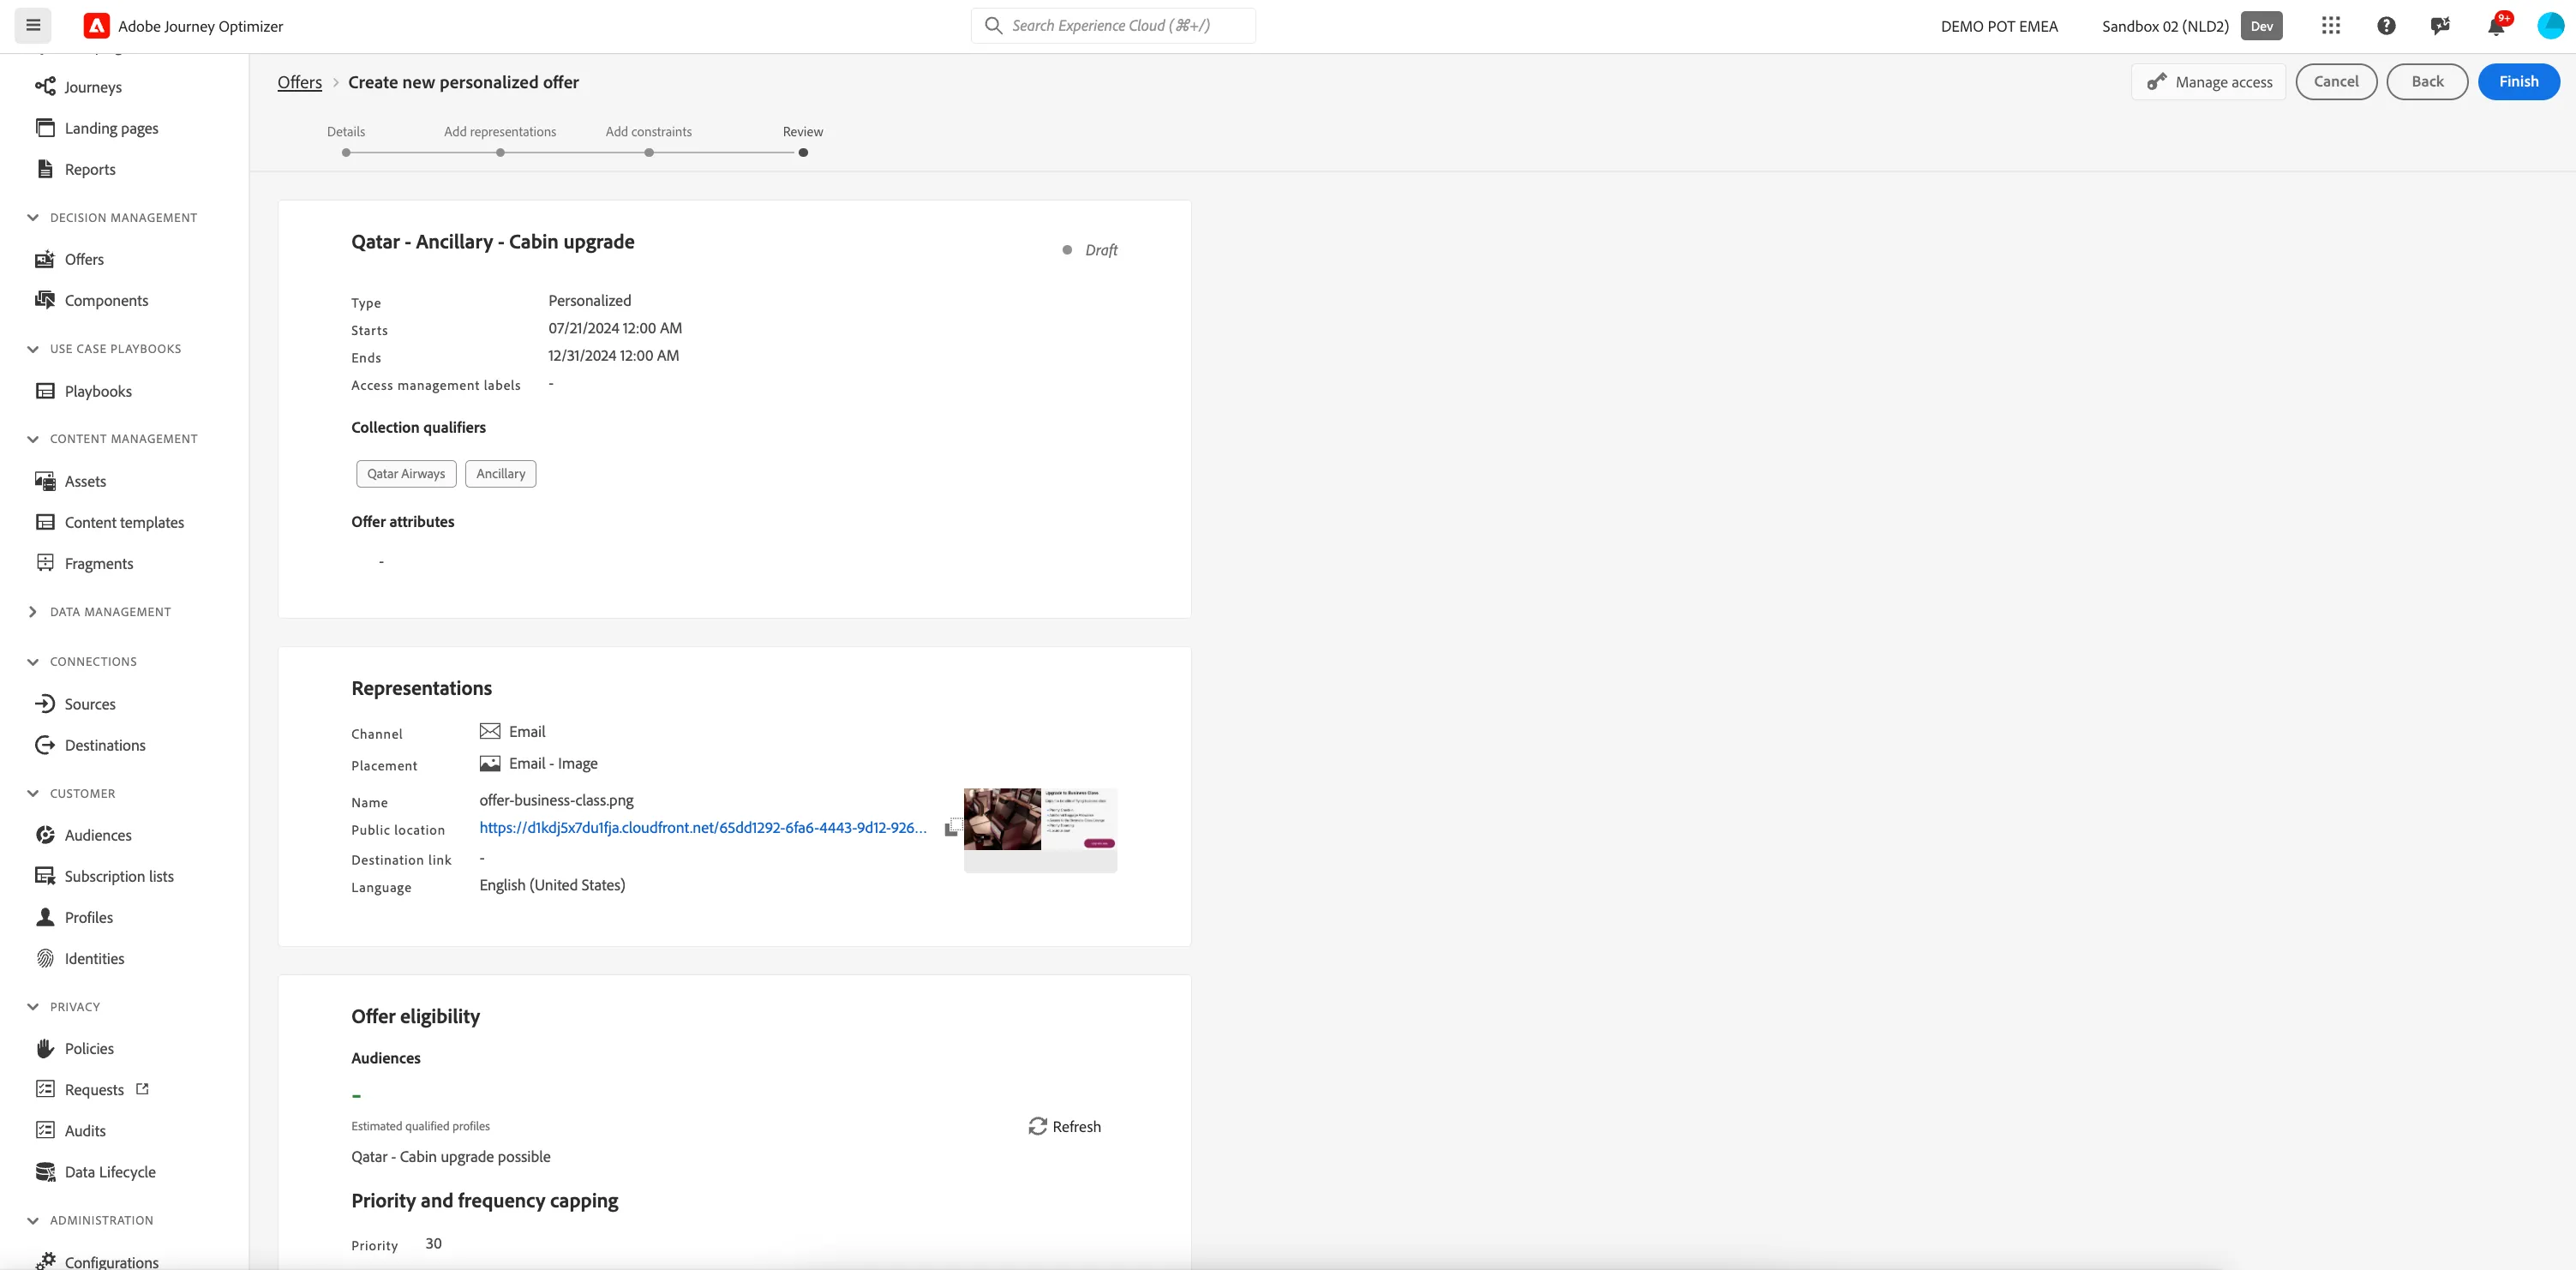Open the notifications bell icon
Image resolution: width=2576 pixels, height=1270 pixels.
pos(2496,26)
